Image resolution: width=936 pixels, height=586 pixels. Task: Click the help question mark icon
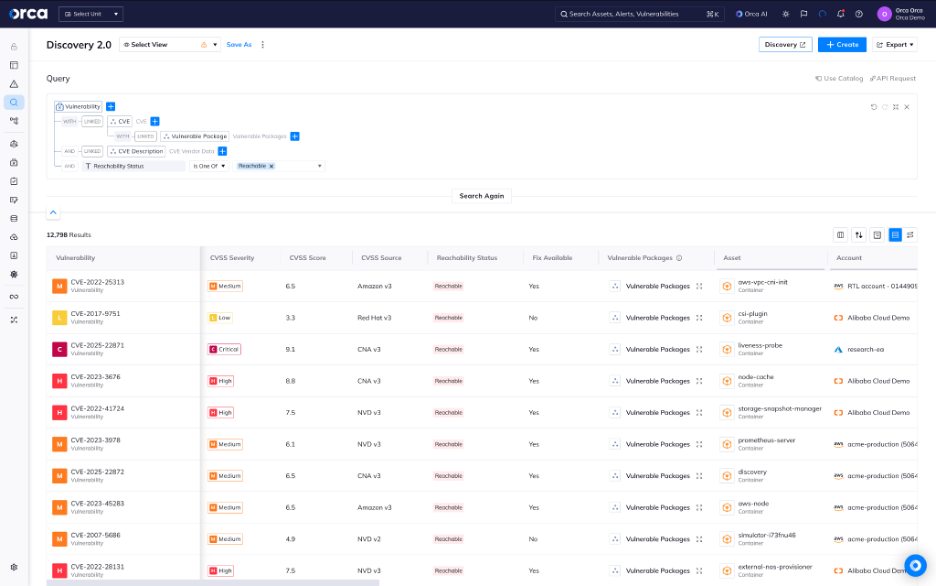click(x=859, y=14)
